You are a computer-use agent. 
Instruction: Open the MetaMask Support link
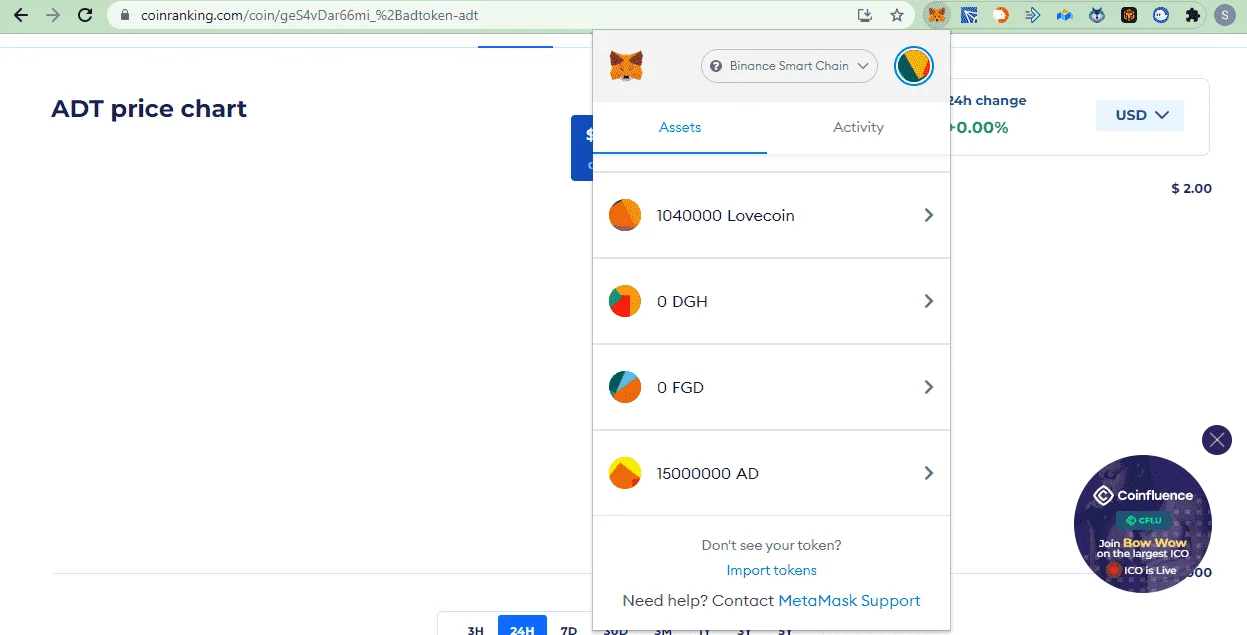point(849,601)
